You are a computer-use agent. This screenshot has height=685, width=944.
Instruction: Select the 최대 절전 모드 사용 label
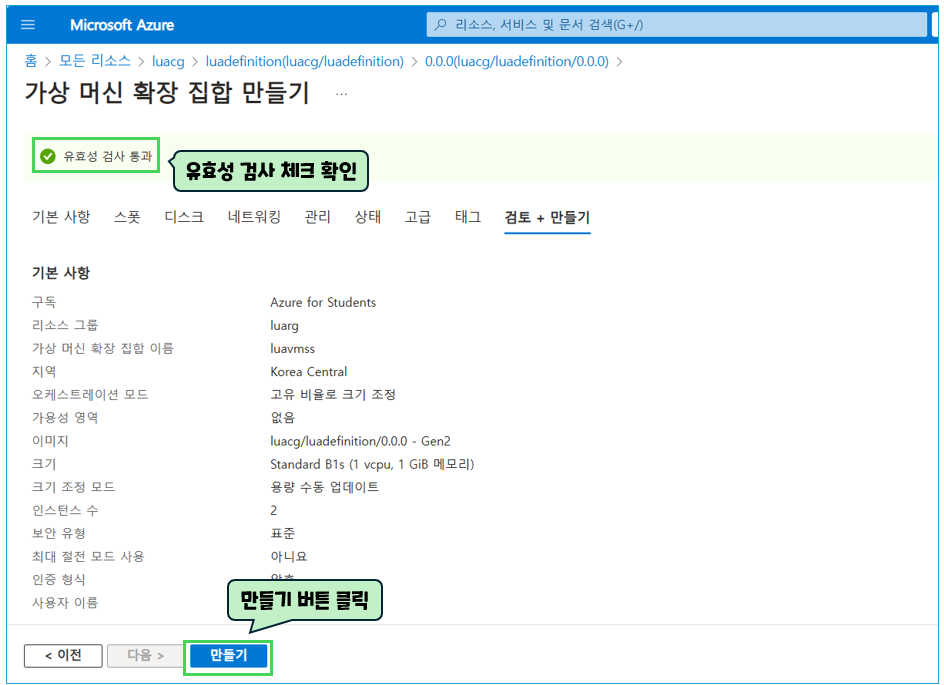pos(88,556)
